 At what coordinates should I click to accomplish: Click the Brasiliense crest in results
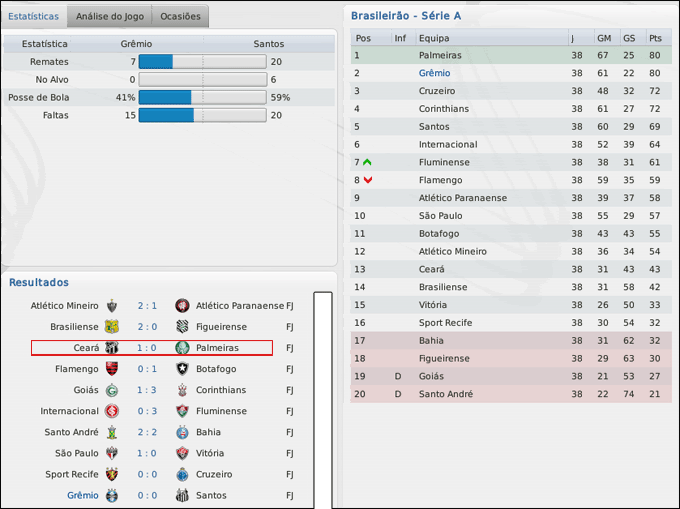(113, 327)
